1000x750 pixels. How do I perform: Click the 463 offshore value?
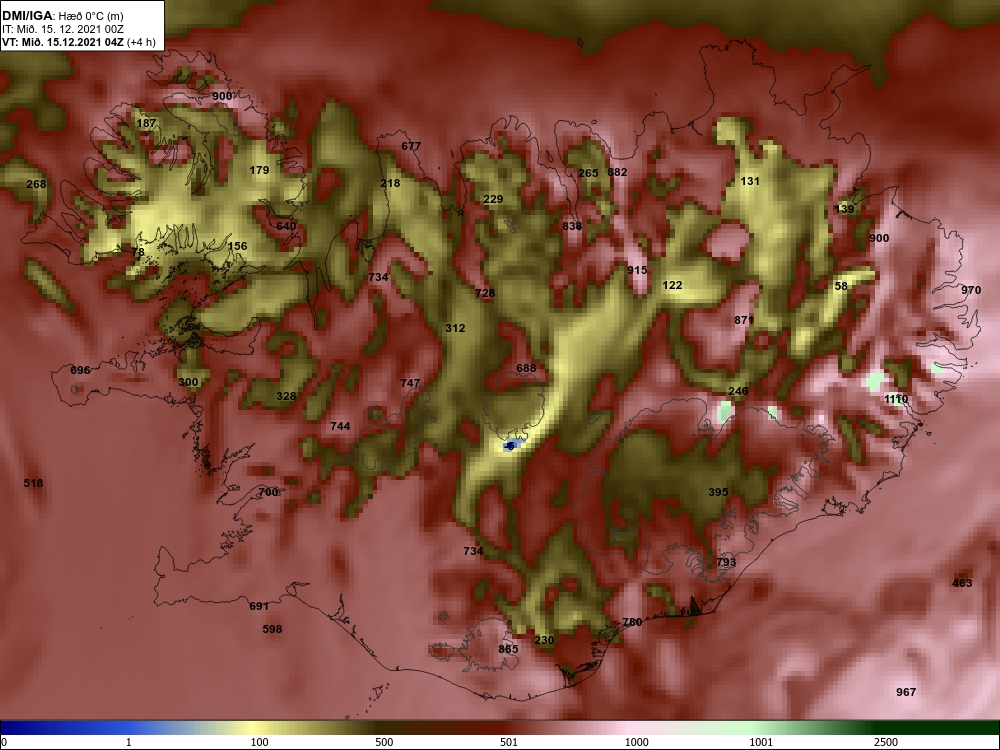pos(962,584)
